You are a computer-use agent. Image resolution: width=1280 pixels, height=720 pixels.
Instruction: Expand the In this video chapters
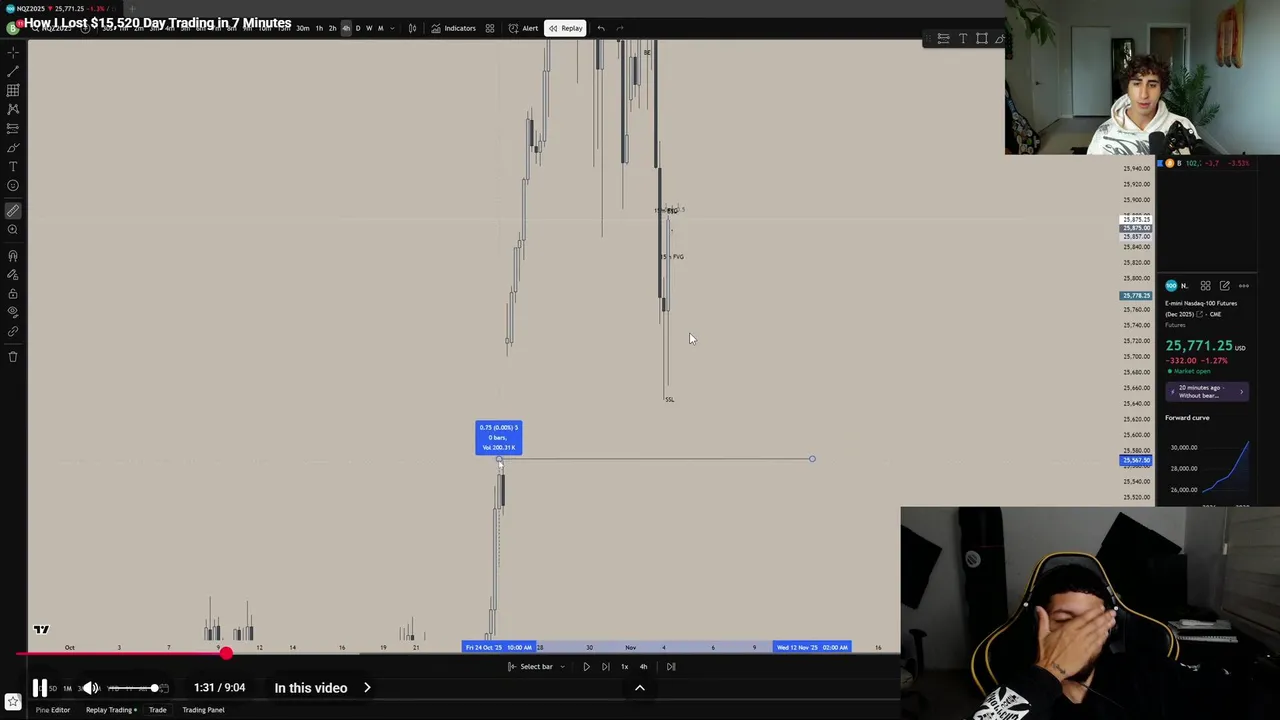pos(322,688)
